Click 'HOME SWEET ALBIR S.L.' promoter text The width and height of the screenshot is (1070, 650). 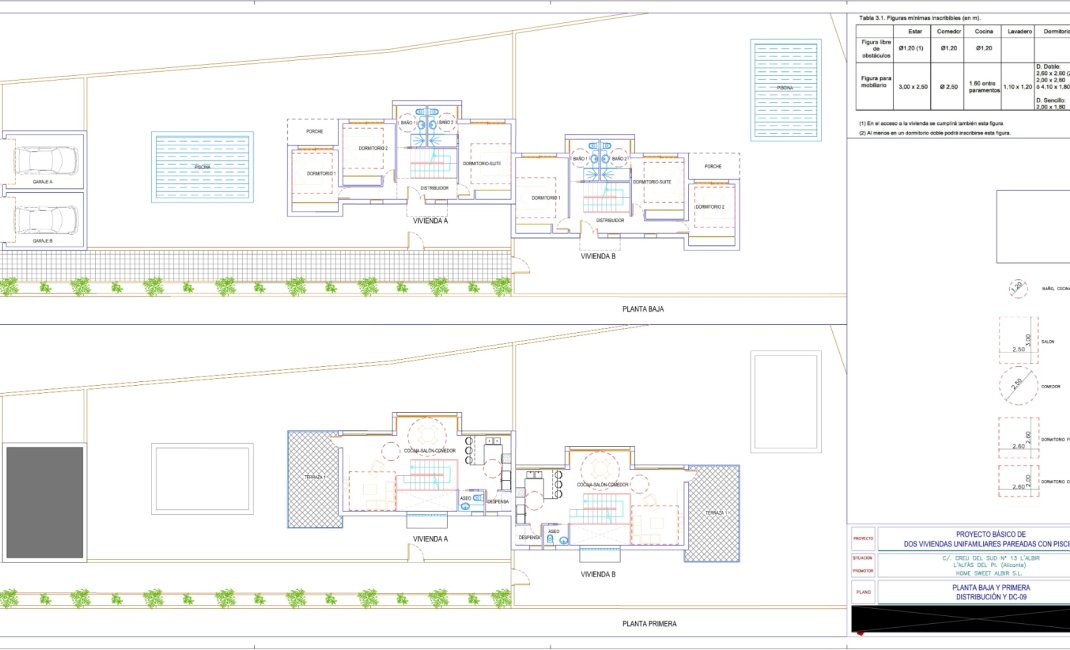(x=988, y=574)
